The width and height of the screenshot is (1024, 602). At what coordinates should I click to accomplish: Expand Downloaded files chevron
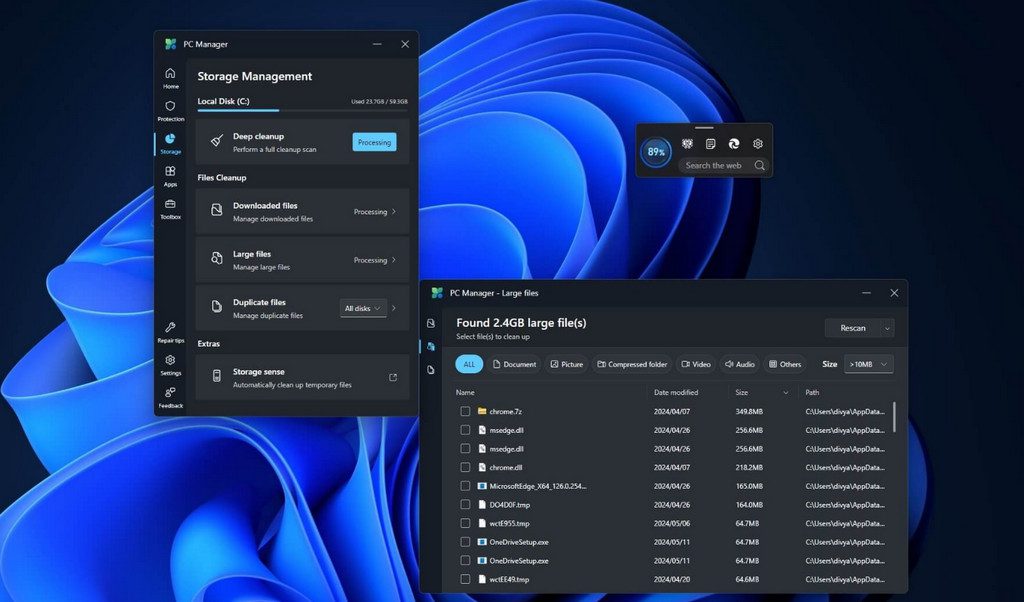pos(394,212)
